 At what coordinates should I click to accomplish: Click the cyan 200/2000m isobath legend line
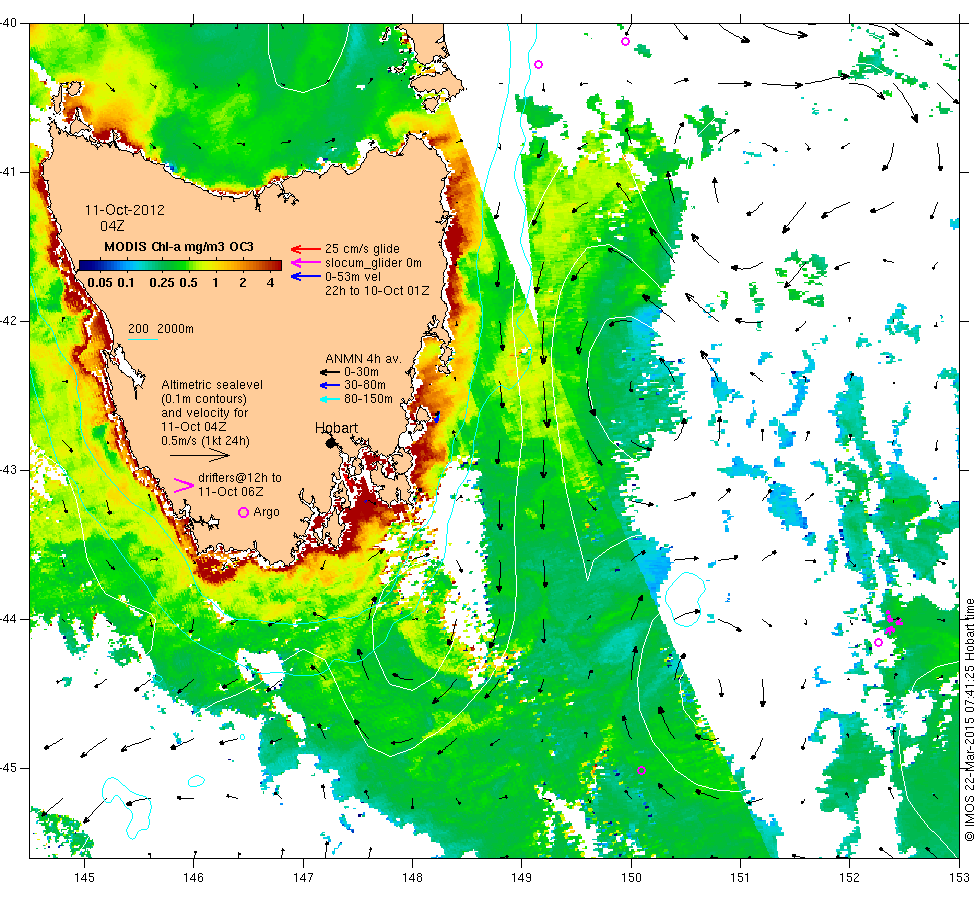[142, 340]
